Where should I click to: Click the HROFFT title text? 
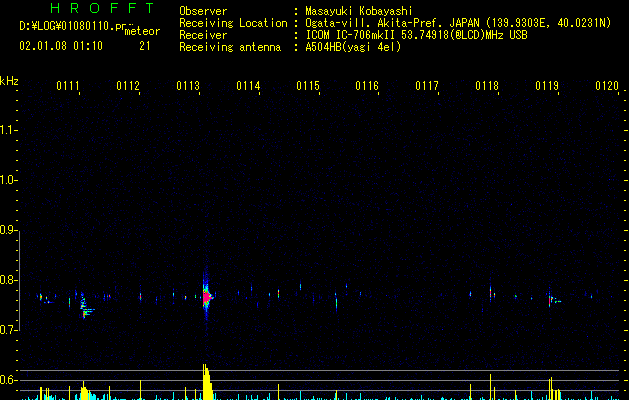103,8
